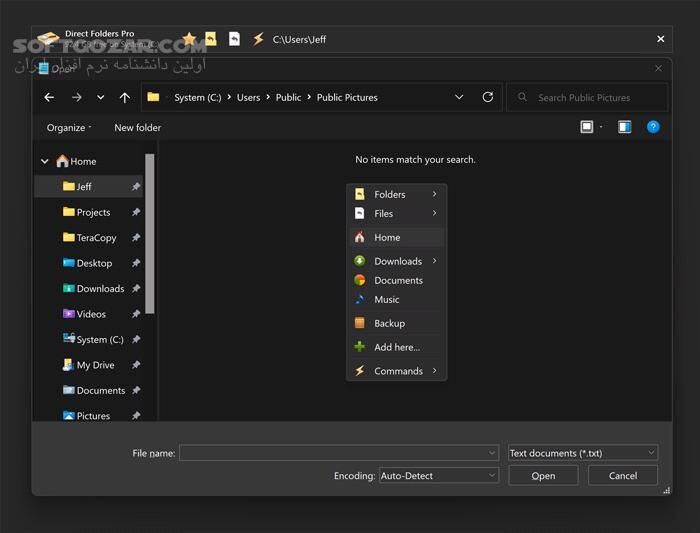Screen dimensions: 700x533
Task: Unpin Downloads using its pin icon
Action: click(136, 288)
